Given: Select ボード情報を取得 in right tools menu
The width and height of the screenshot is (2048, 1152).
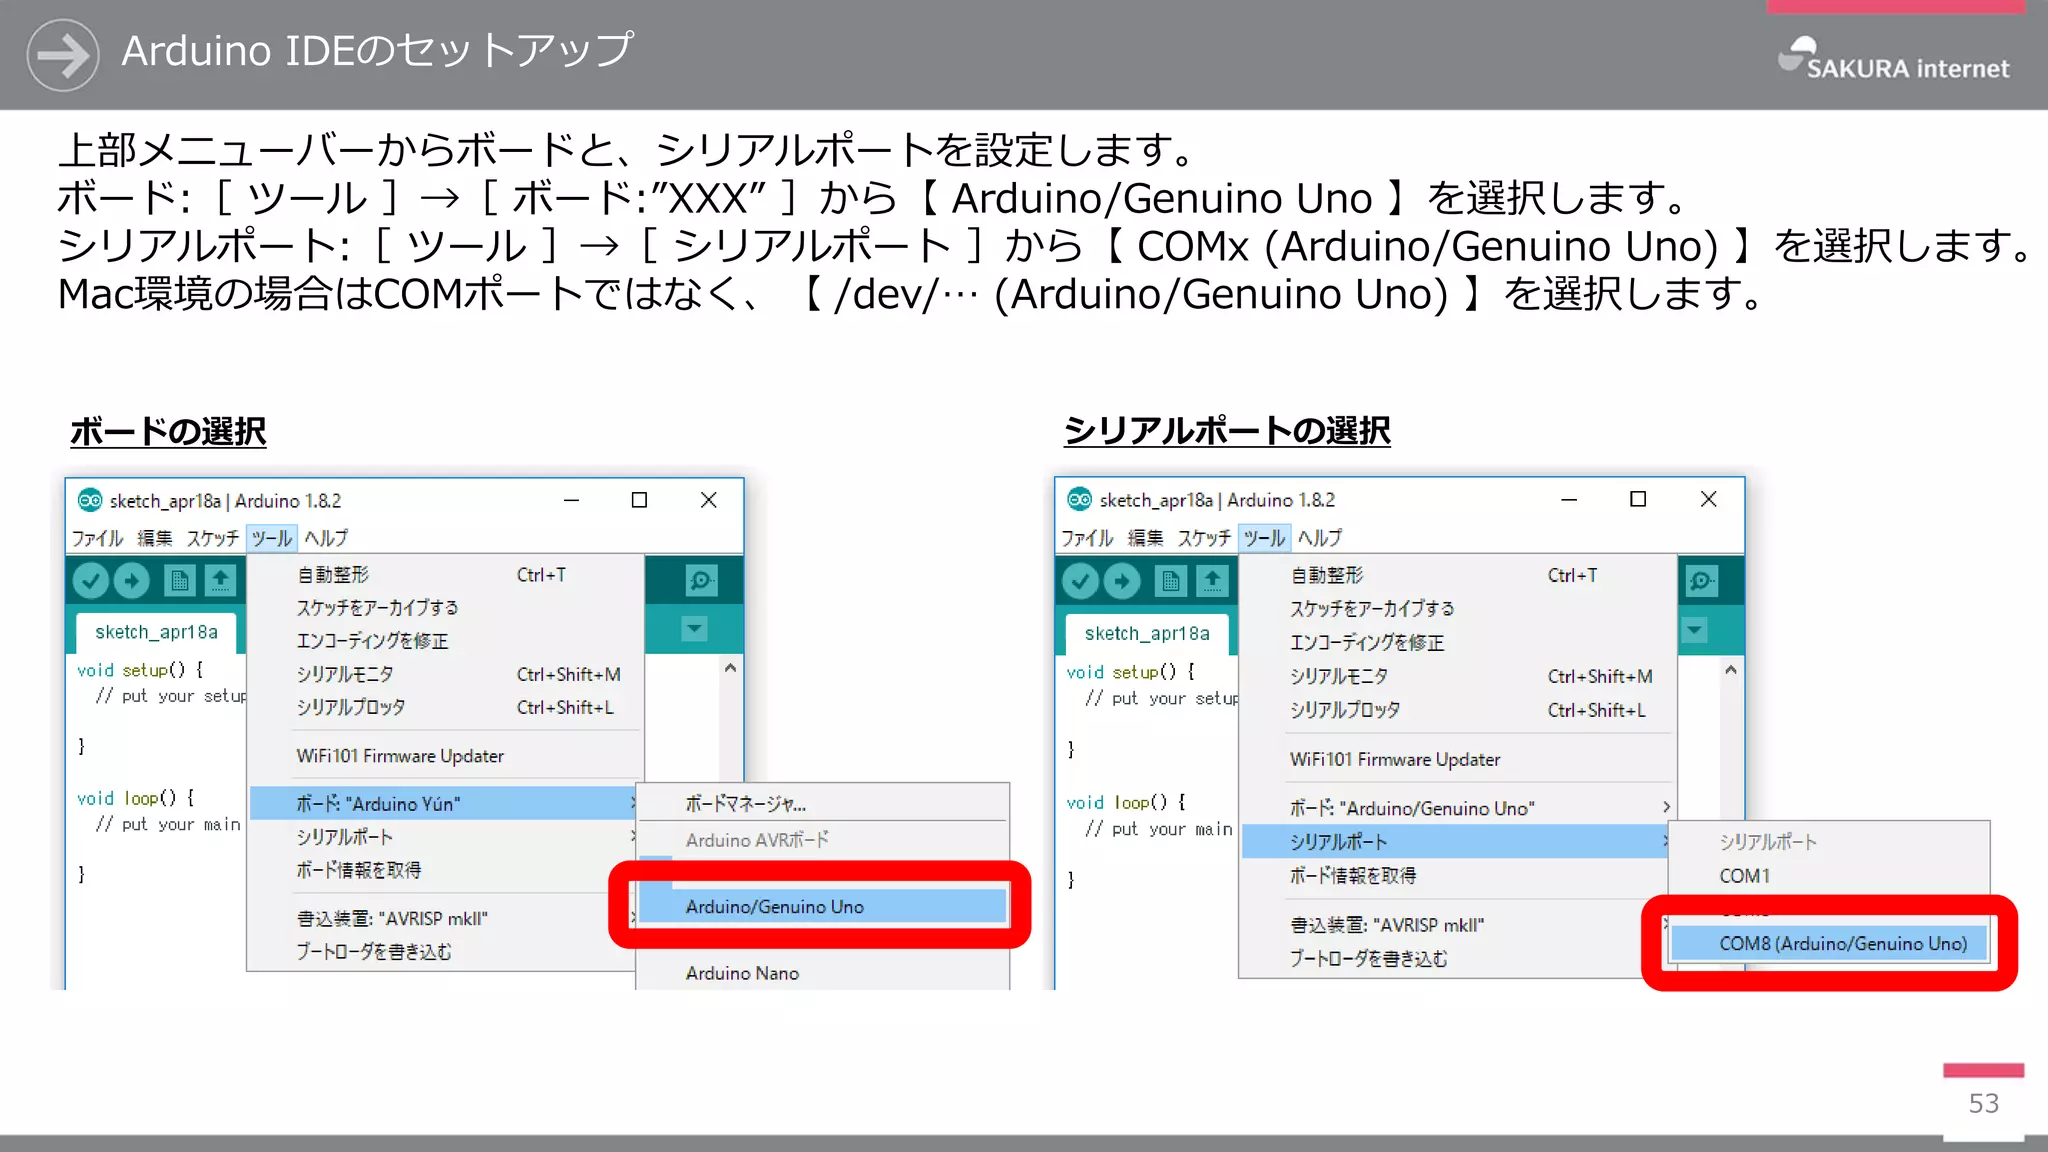Looking at the screenshot, I should 1457,875.
